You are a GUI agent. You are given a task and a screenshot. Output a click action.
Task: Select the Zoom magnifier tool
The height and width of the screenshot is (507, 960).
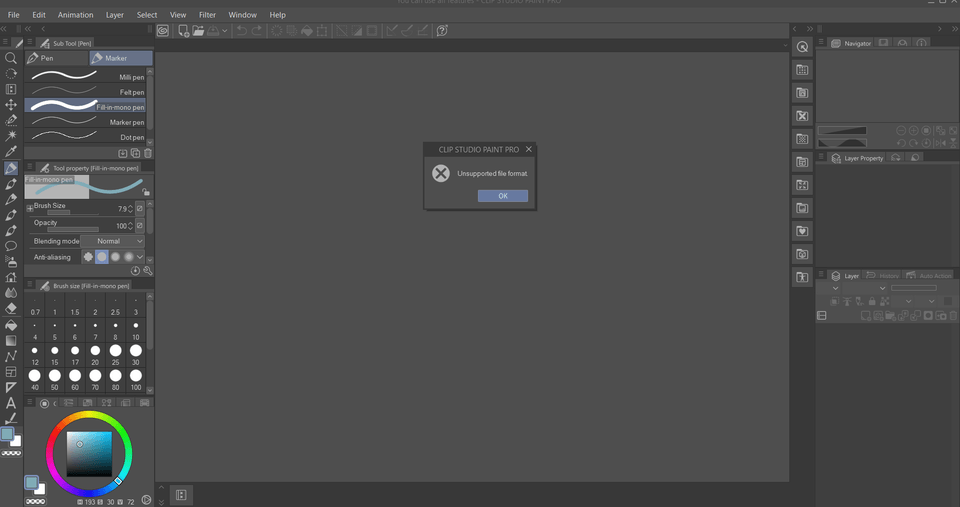pos(10,58)
